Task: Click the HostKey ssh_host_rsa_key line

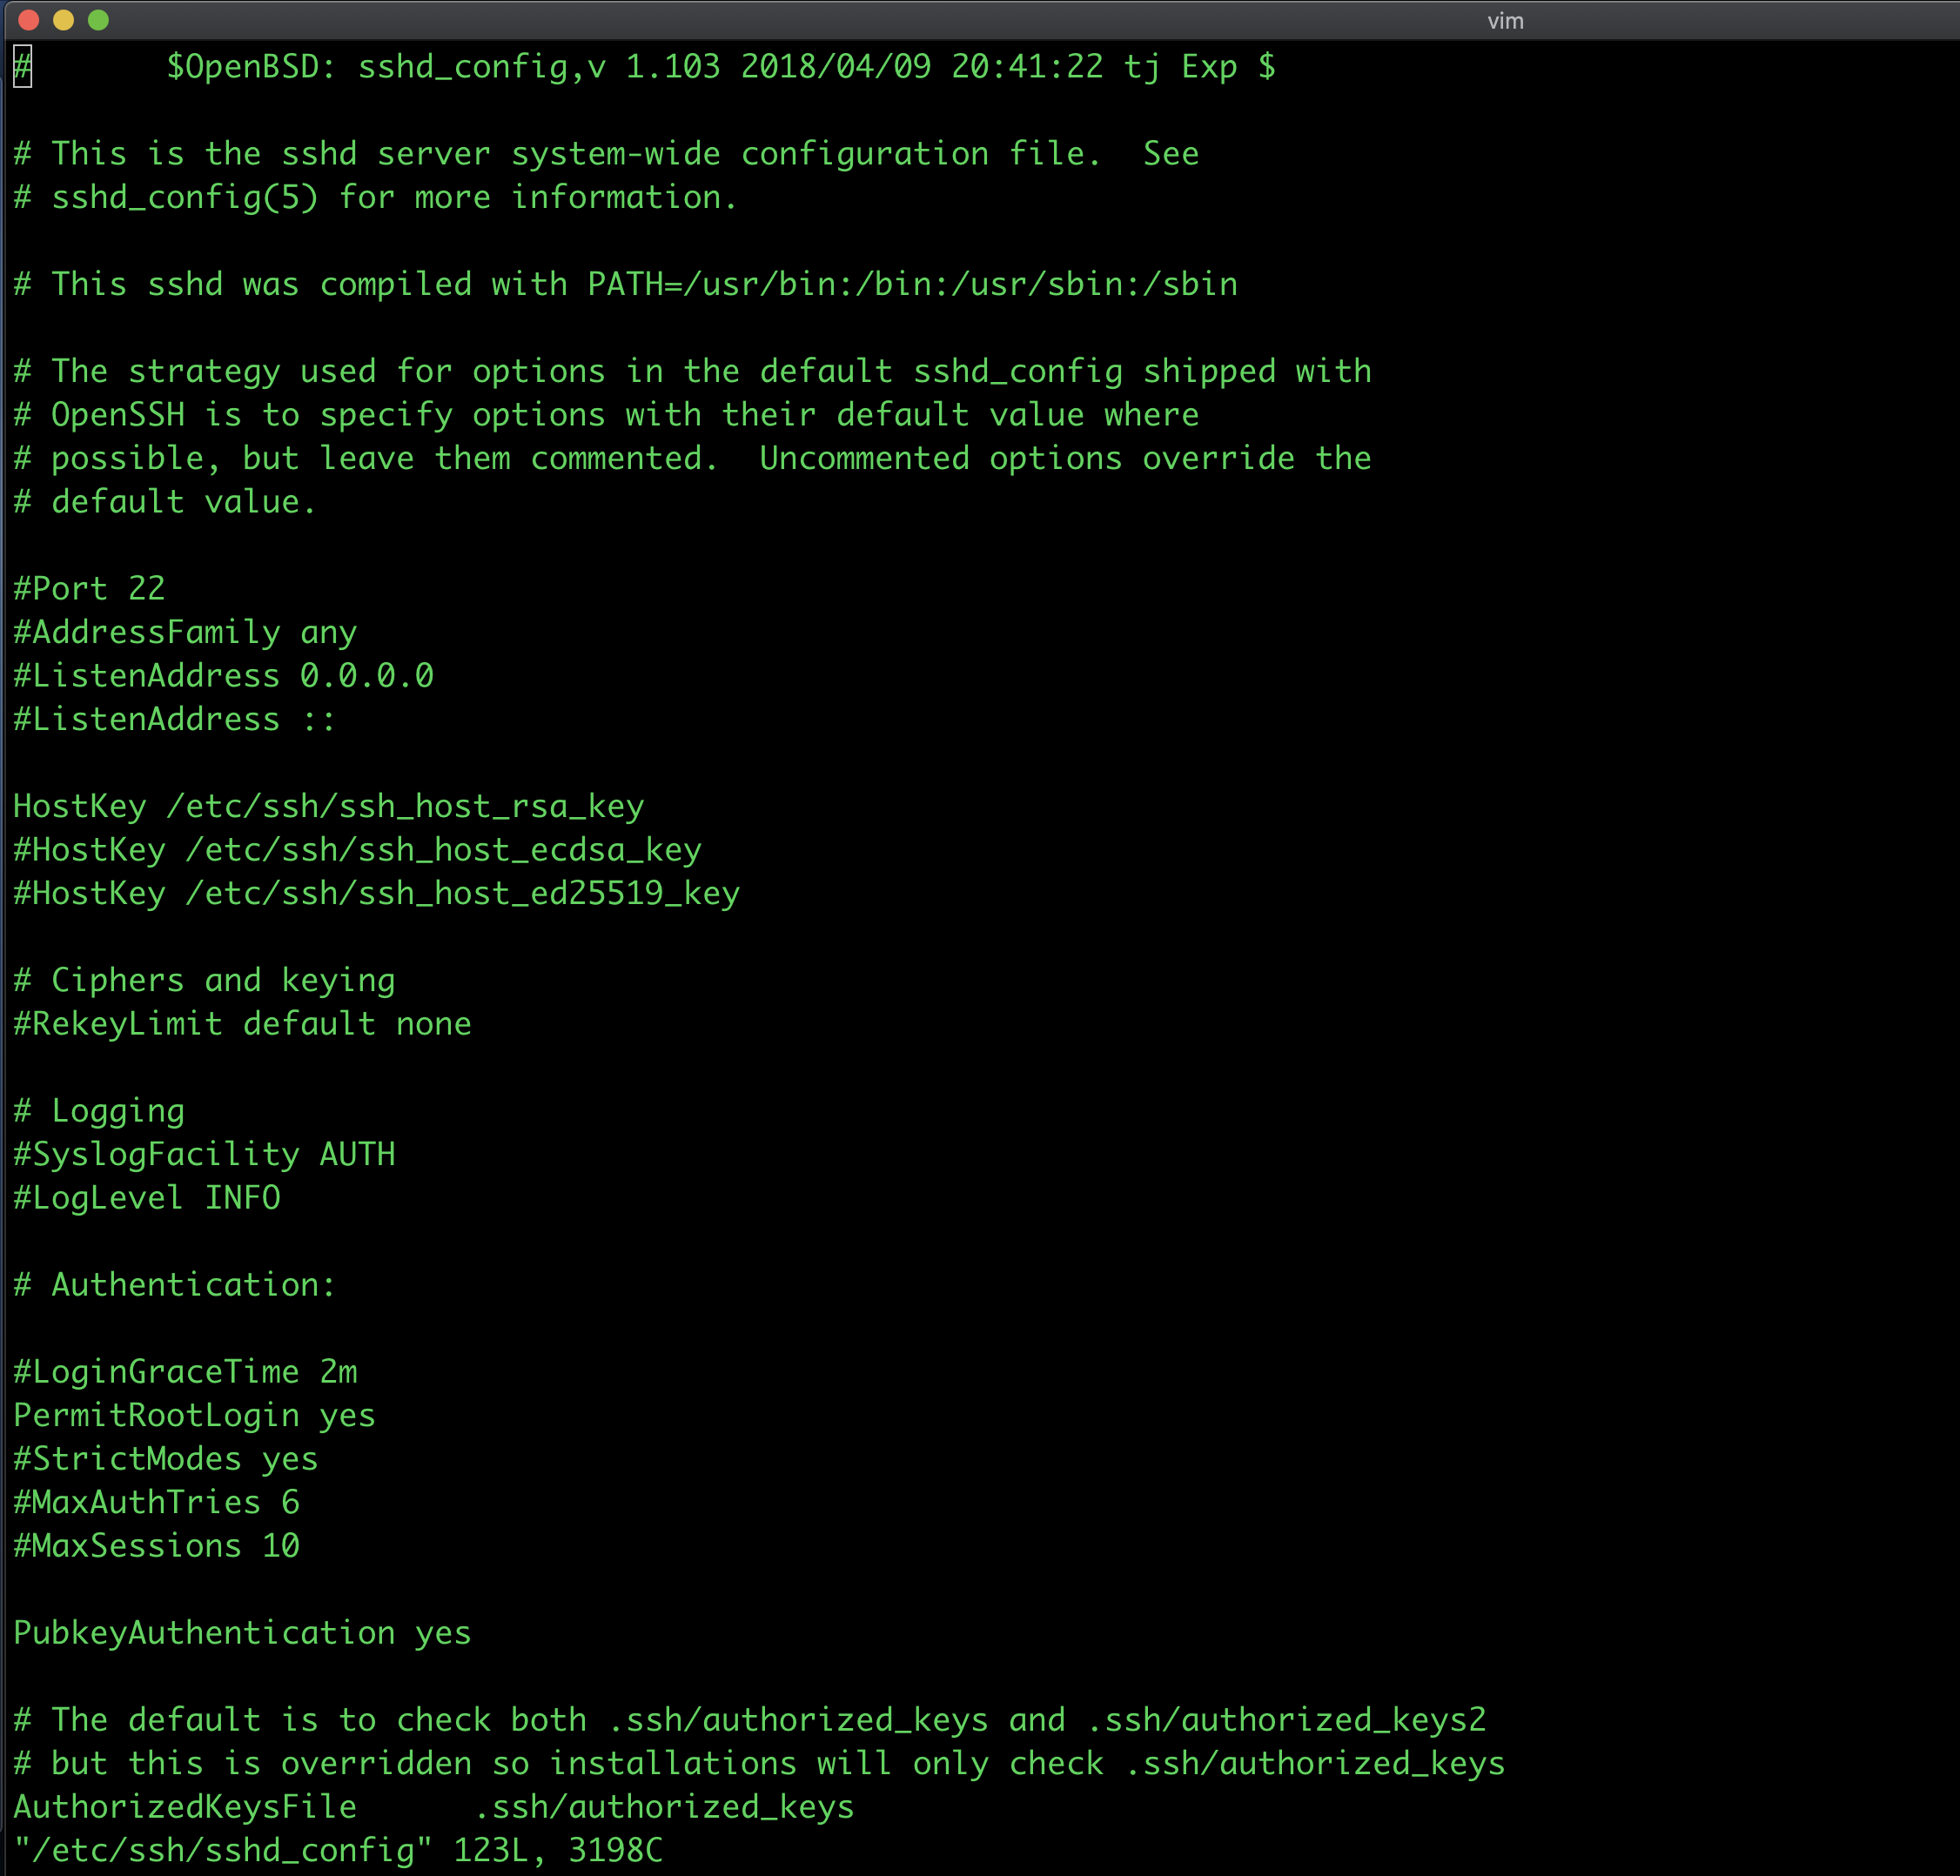Action: coord(328,806)
